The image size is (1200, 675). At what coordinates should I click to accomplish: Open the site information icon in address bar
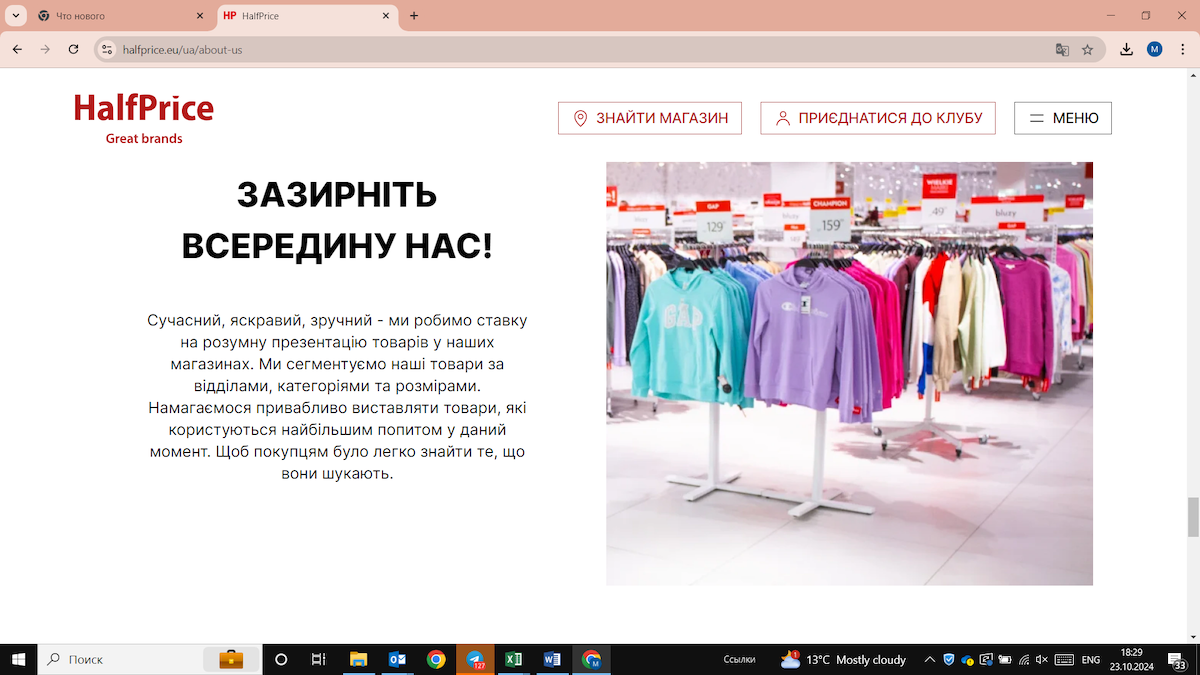[107, 49]
